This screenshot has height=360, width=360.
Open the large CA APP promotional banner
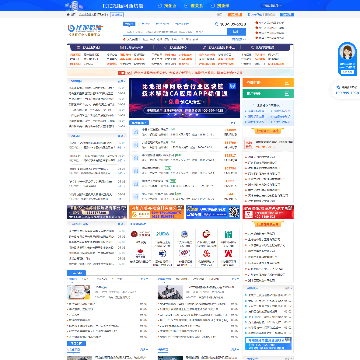pos(184,98)
